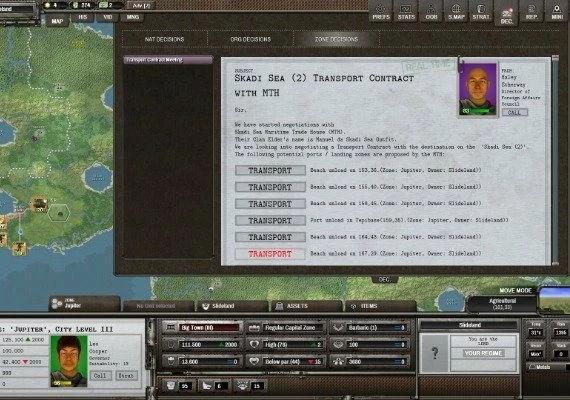The height and width of the screenshot is (400, 570).
Task: Click the governor's portrait
Action: tap(69, 361)
